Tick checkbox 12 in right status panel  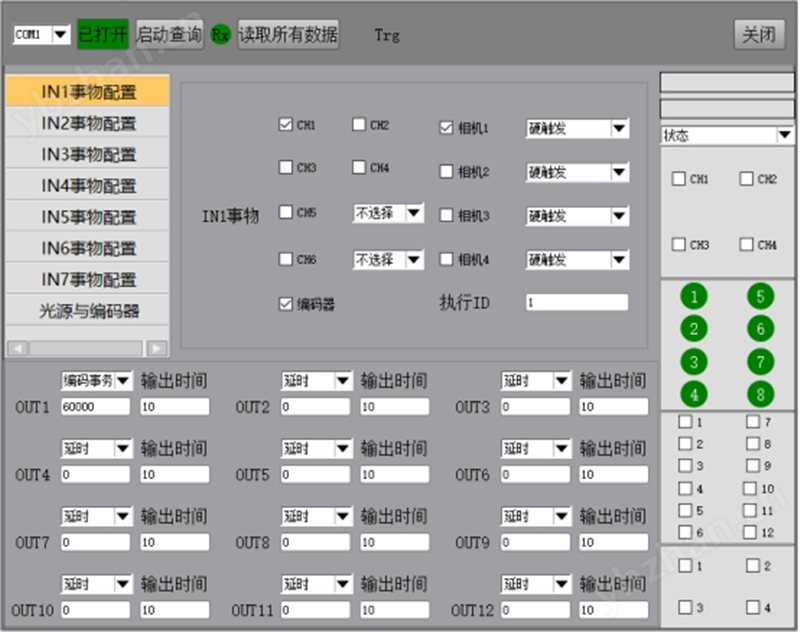(x=749, y=532)
